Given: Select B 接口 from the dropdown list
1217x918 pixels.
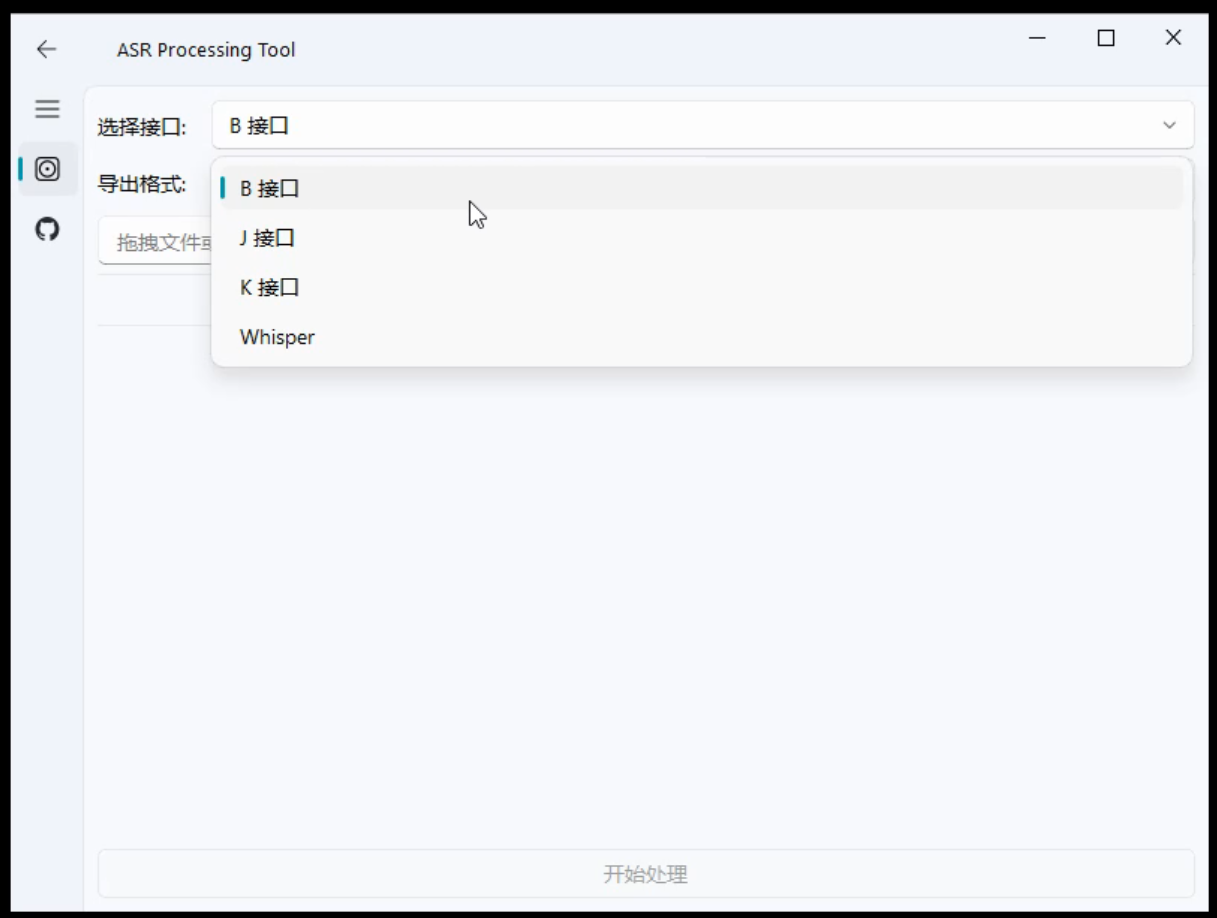Looking at the screenshot, I should click(x=270, y=188).
